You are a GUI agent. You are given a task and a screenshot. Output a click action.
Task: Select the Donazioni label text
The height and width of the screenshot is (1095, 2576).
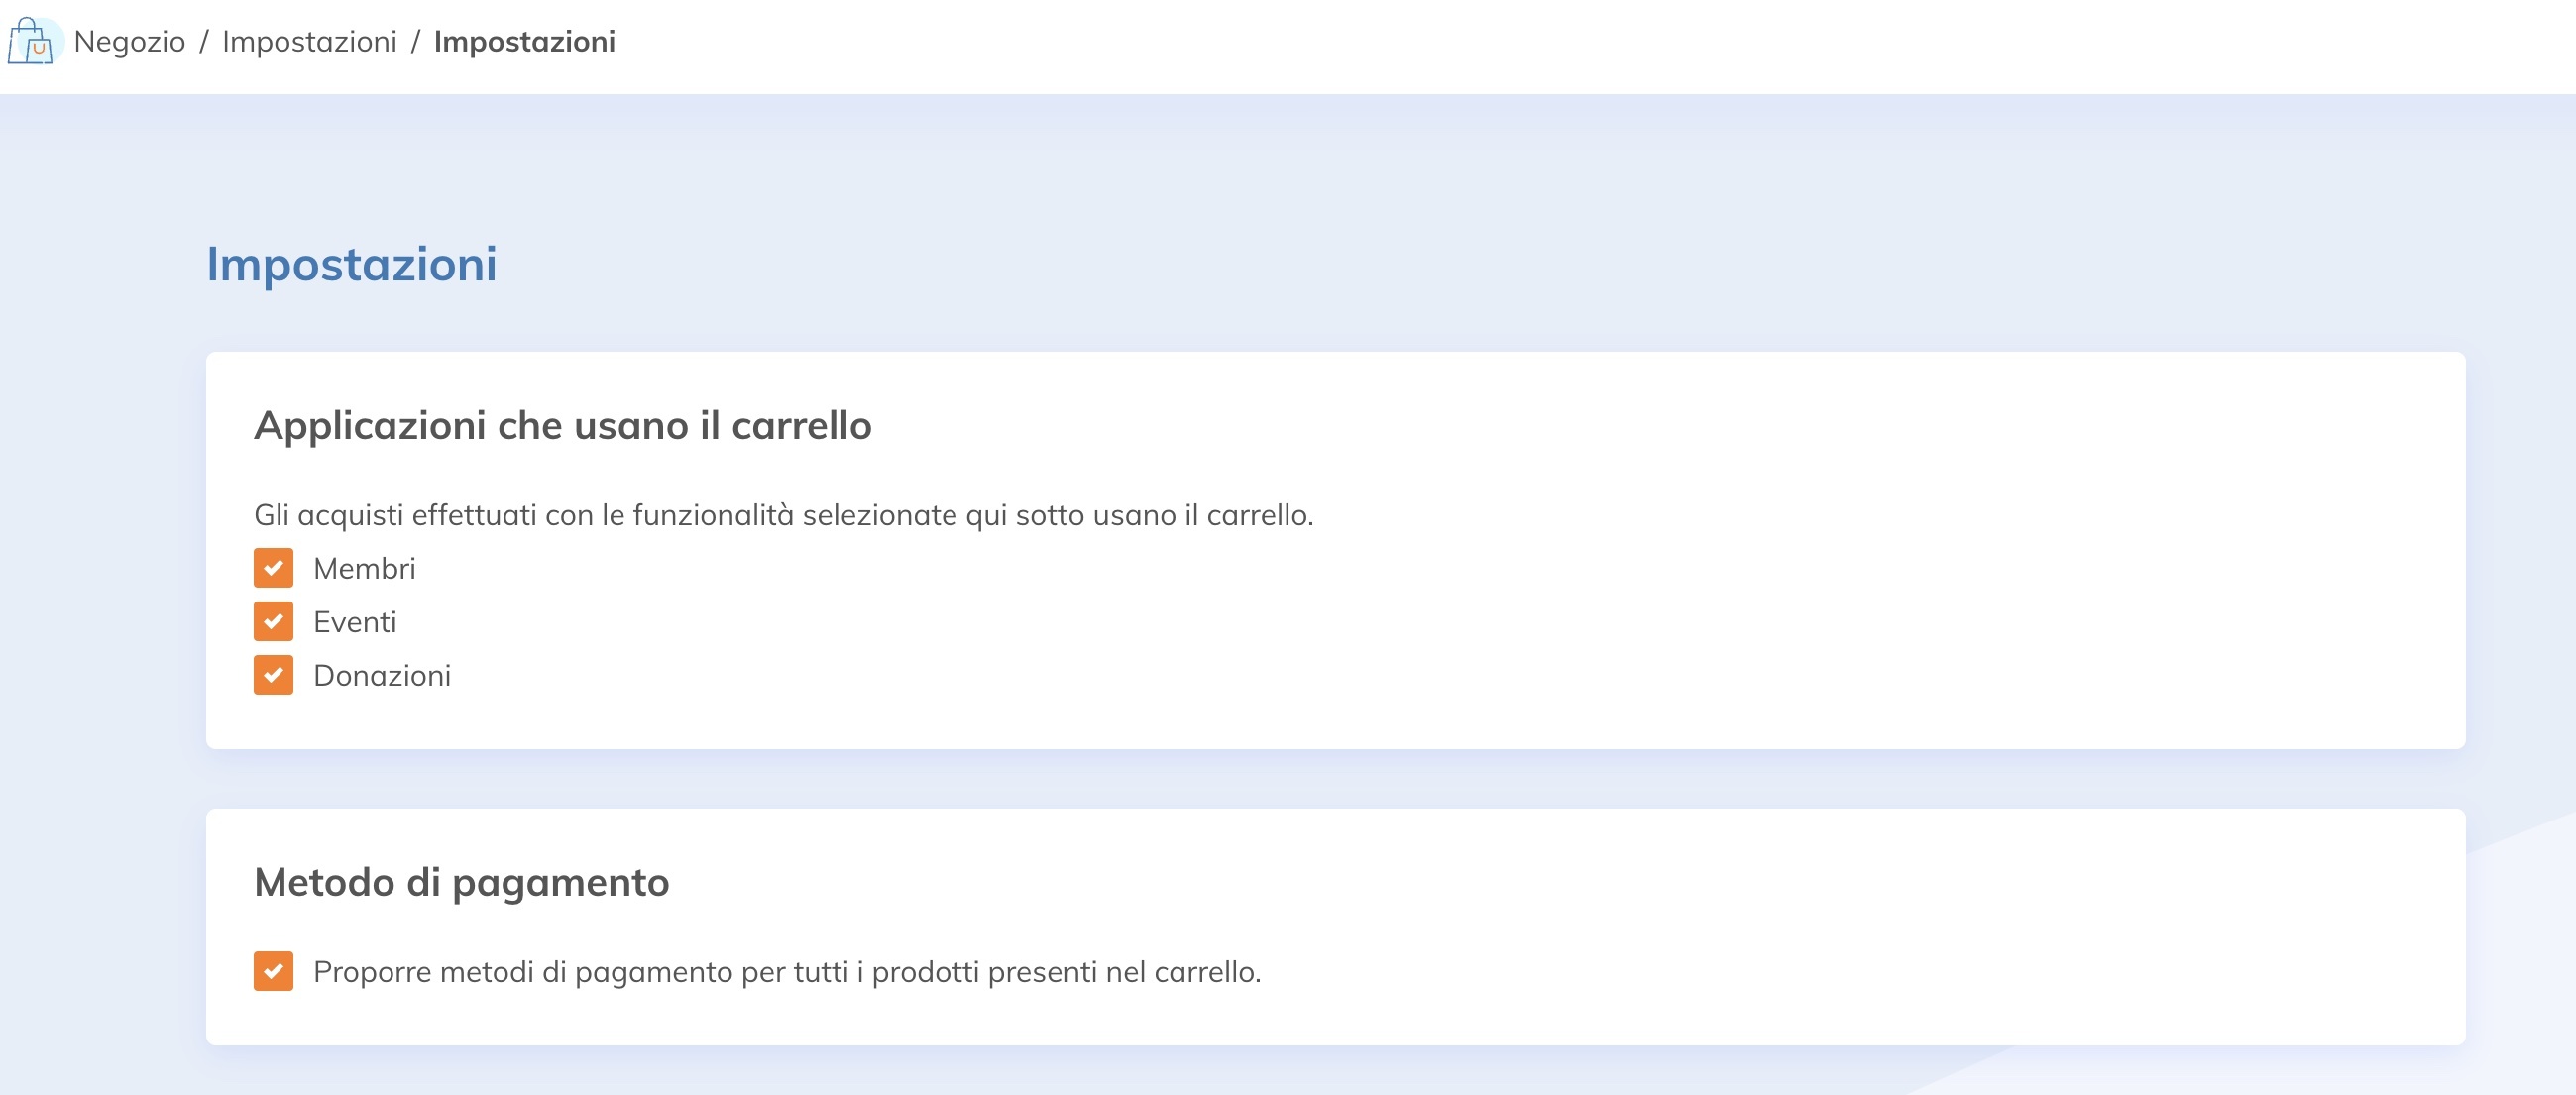pyautogui.click(x=382, y=675)
